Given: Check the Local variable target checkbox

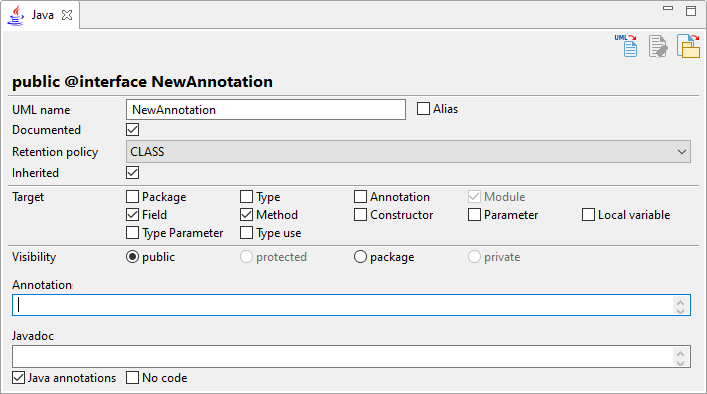Looking at the screenshot, I should 588,215.
